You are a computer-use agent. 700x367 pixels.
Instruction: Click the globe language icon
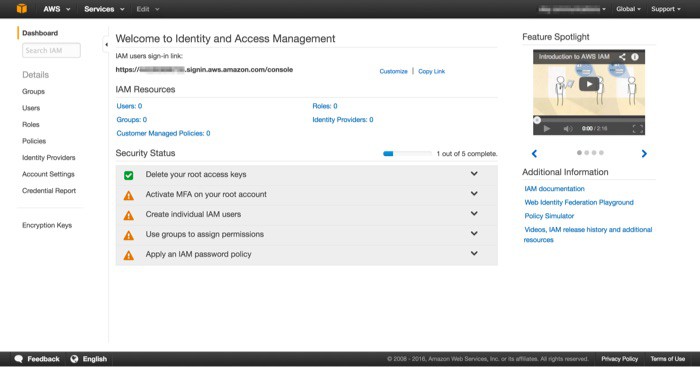point(74,359)
